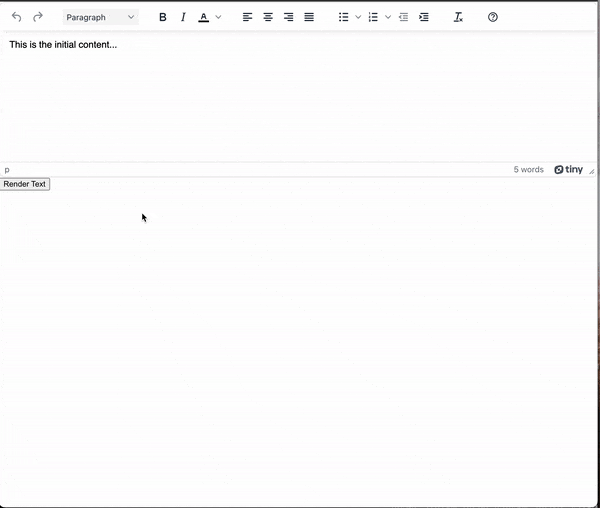Increase indent of the paragraph
Viewport: 600px width, 508px height.
(424, 17)
